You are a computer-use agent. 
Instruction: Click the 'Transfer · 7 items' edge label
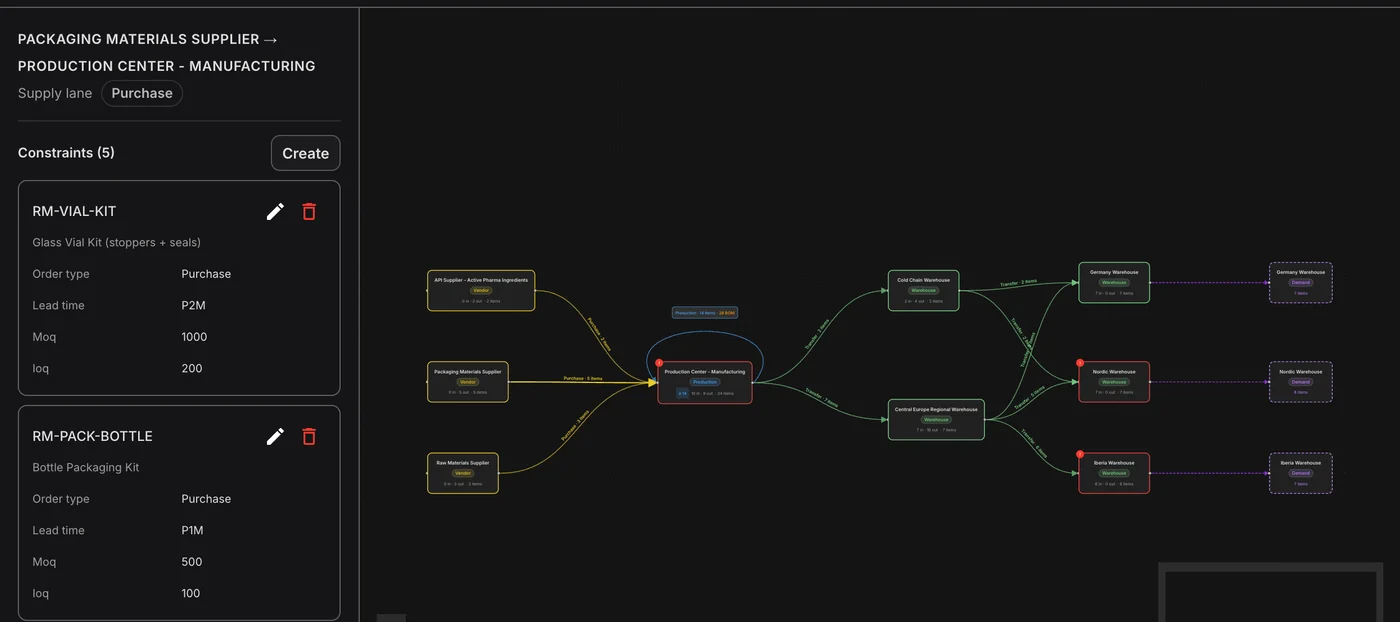822,397
